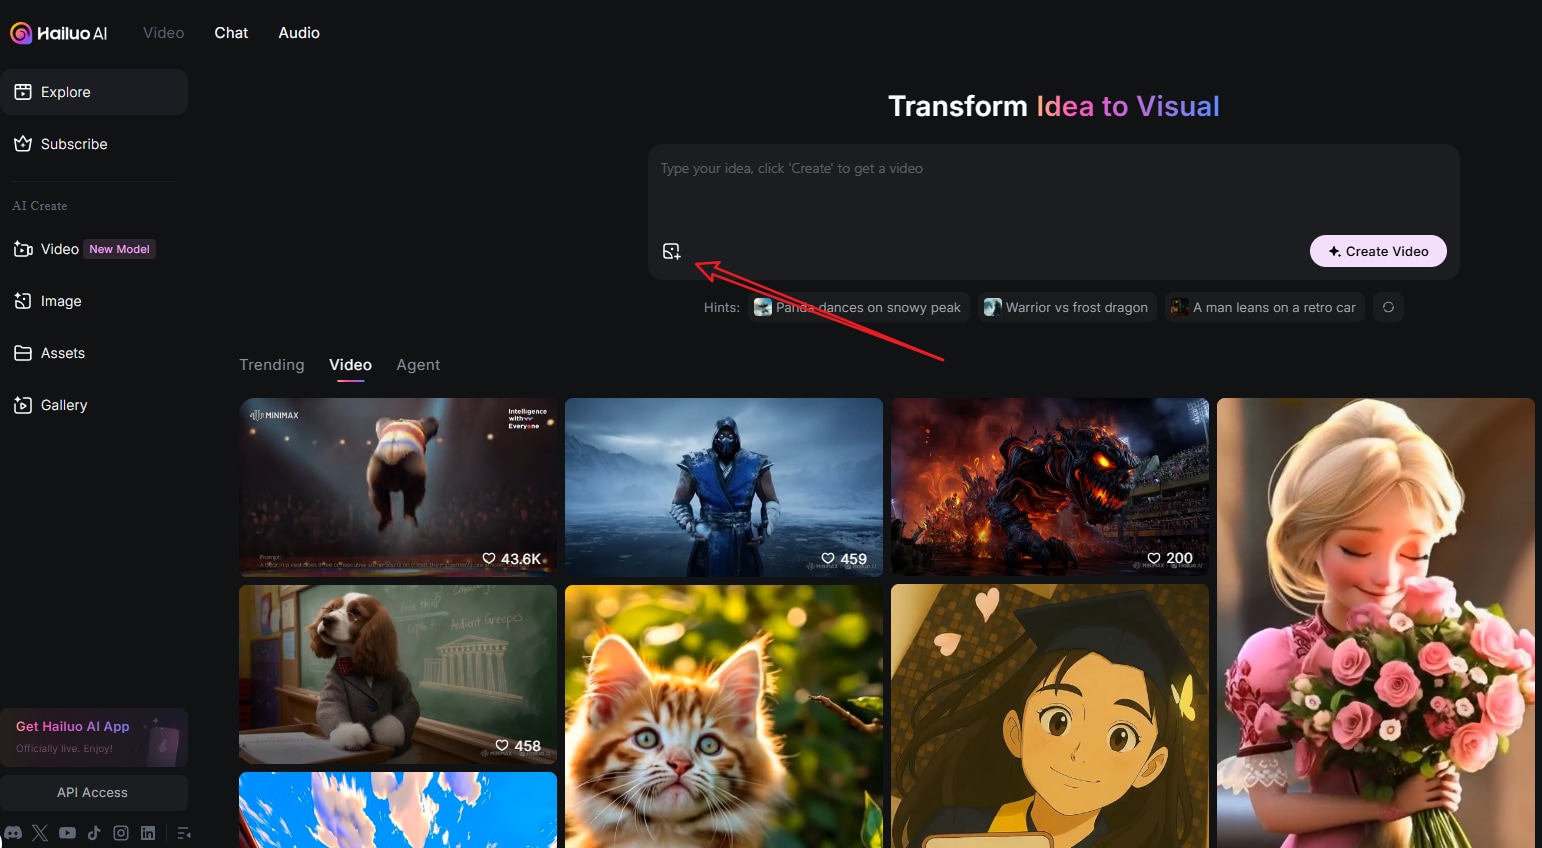Open the Subscribe sidebar entry
1542x848 pixels.
pos(94,144)
